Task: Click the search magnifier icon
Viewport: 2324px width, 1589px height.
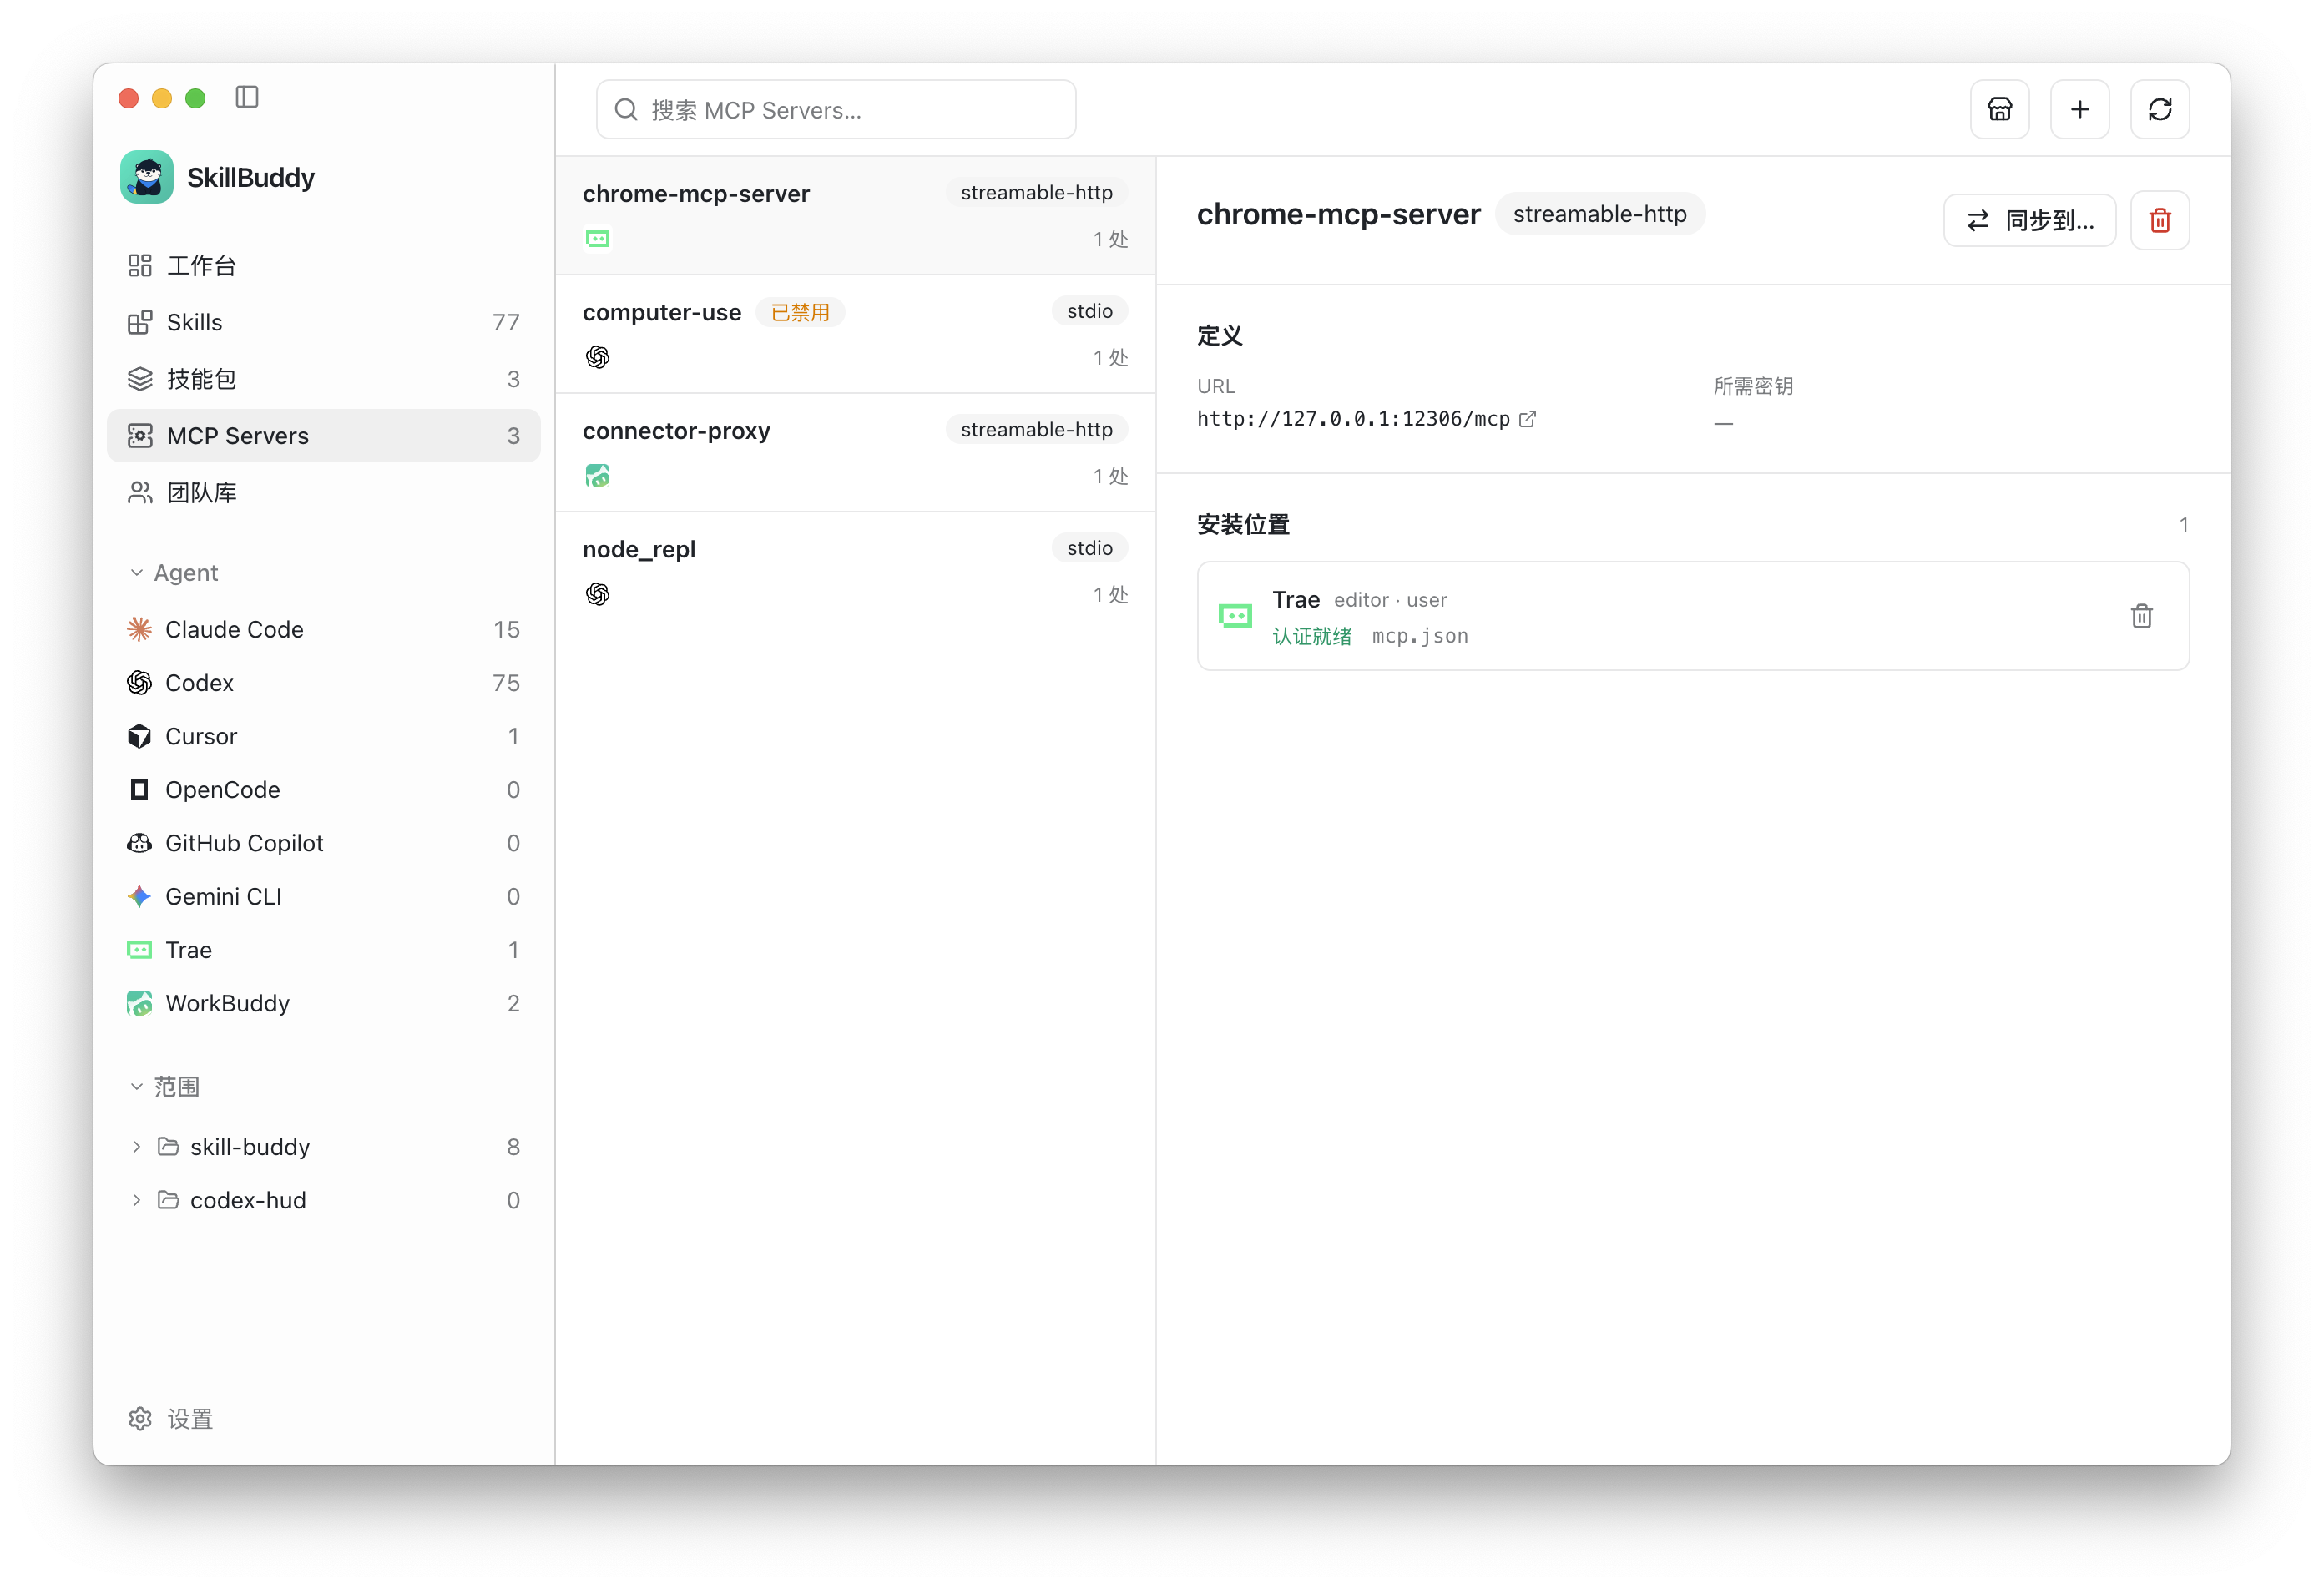Action: [x=626, y=109]
